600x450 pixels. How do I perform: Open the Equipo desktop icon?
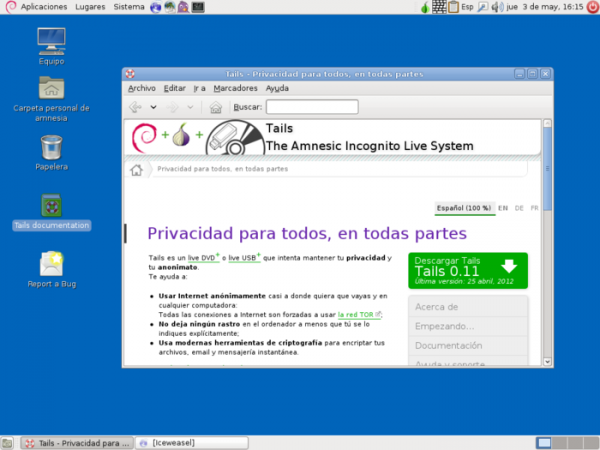tap(51, 41)
